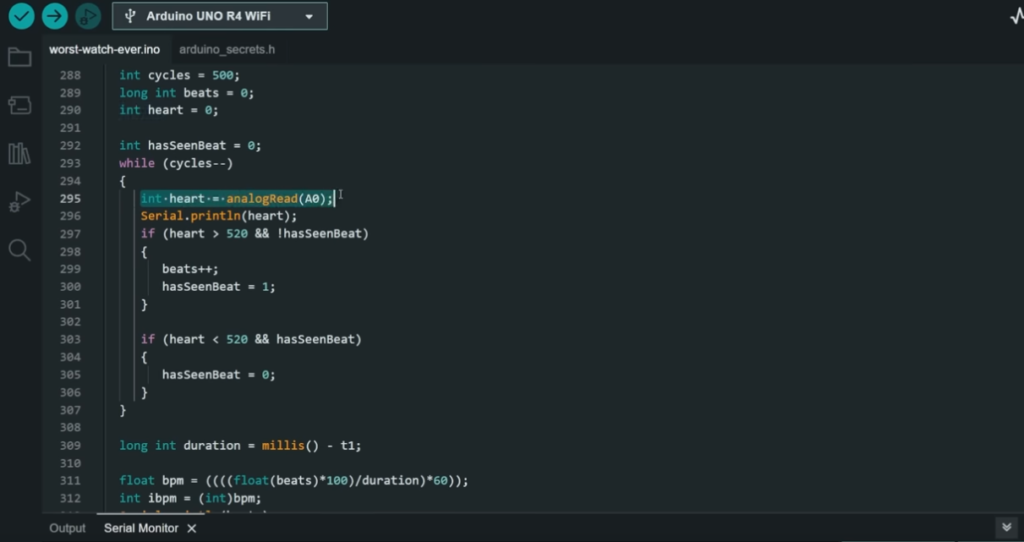1024x542 pixels.
Task: Click line number 311 in the gutter
Action: click(70, 481)
